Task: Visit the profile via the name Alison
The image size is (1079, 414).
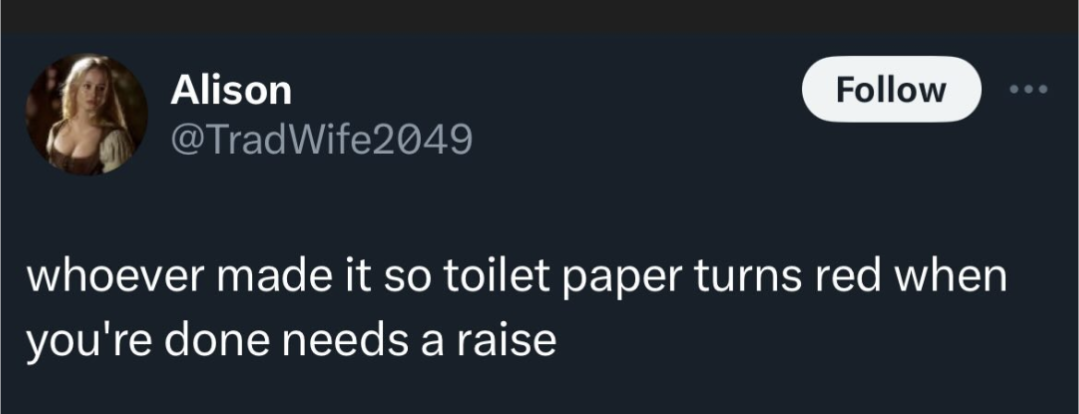Action: [x=231, y=91]
